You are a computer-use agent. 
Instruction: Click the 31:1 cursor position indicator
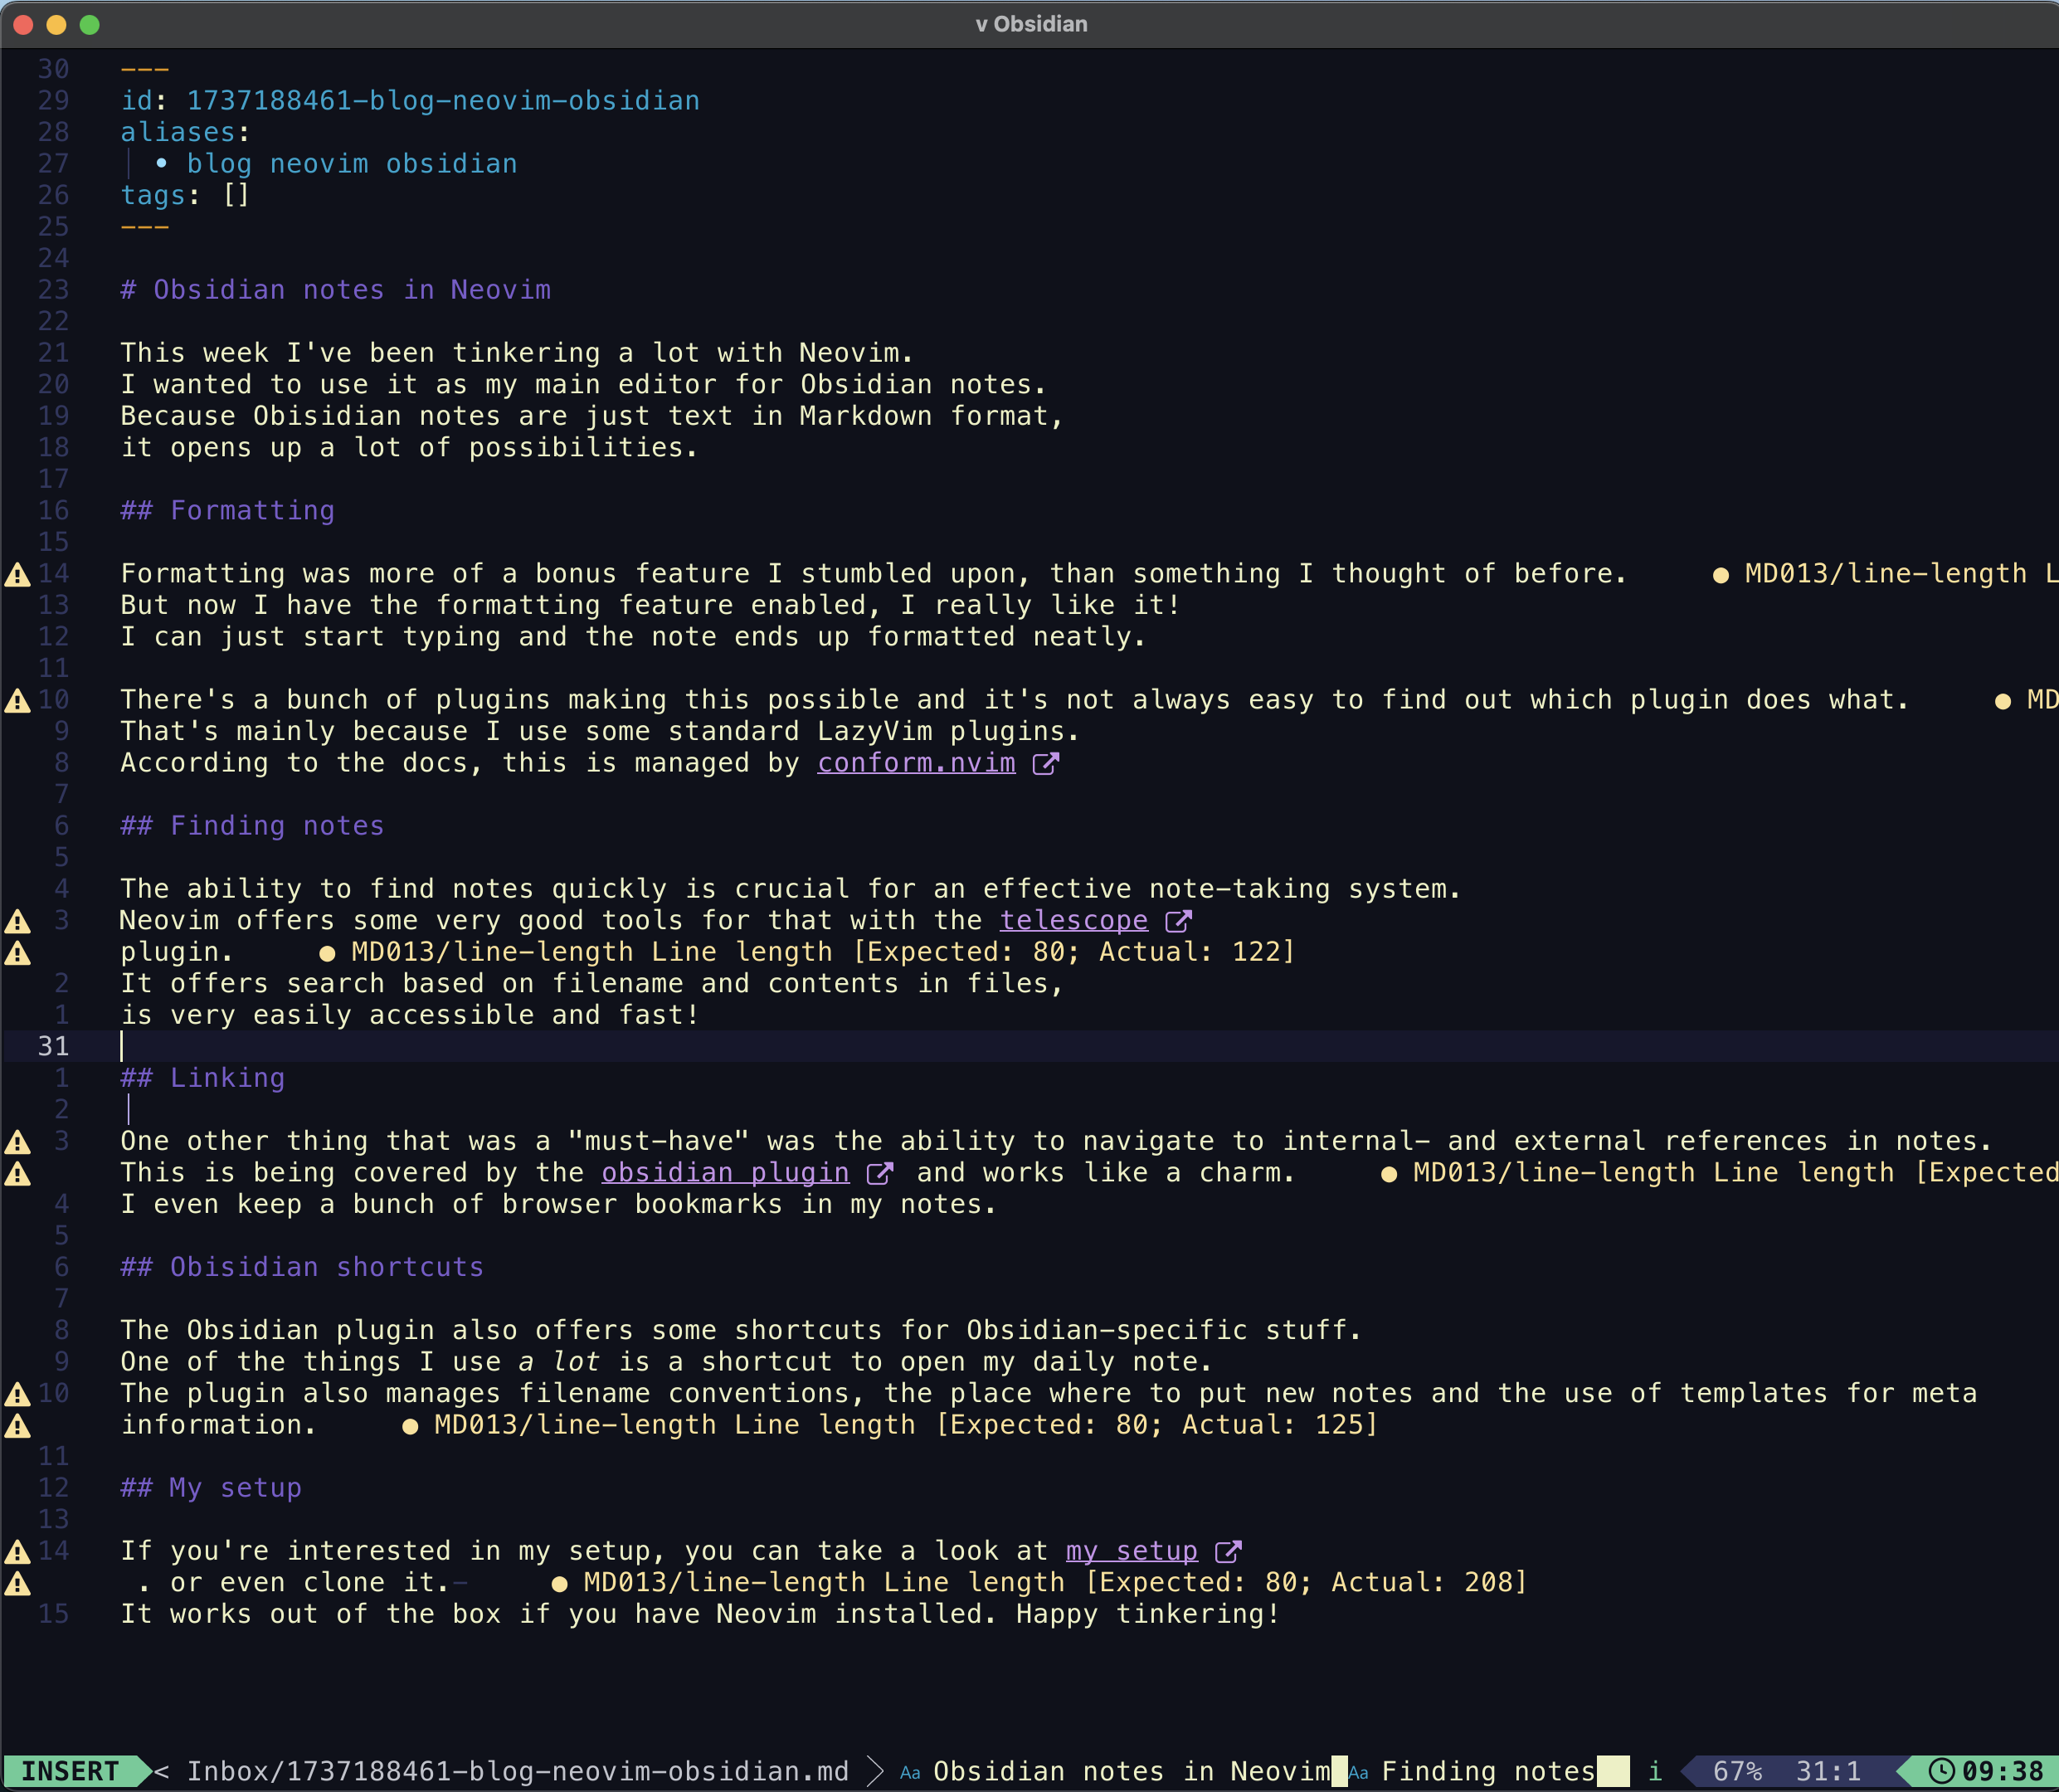[1827, 1770]
